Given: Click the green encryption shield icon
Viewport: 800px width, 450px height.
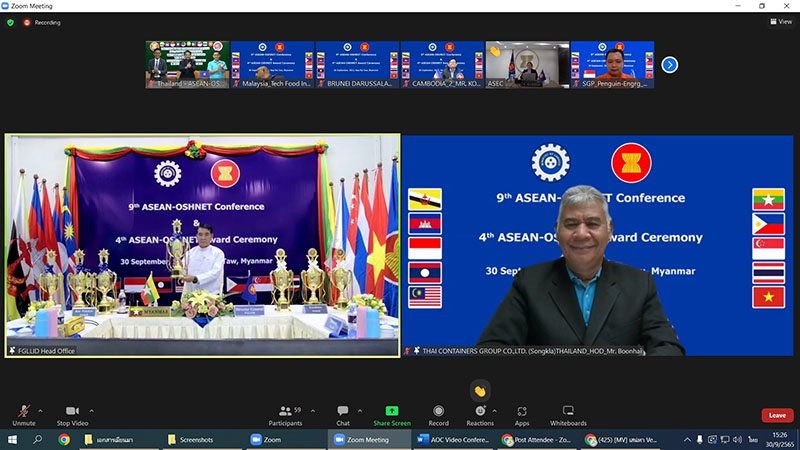Looking at the screenshot, I should click(11, 21).
